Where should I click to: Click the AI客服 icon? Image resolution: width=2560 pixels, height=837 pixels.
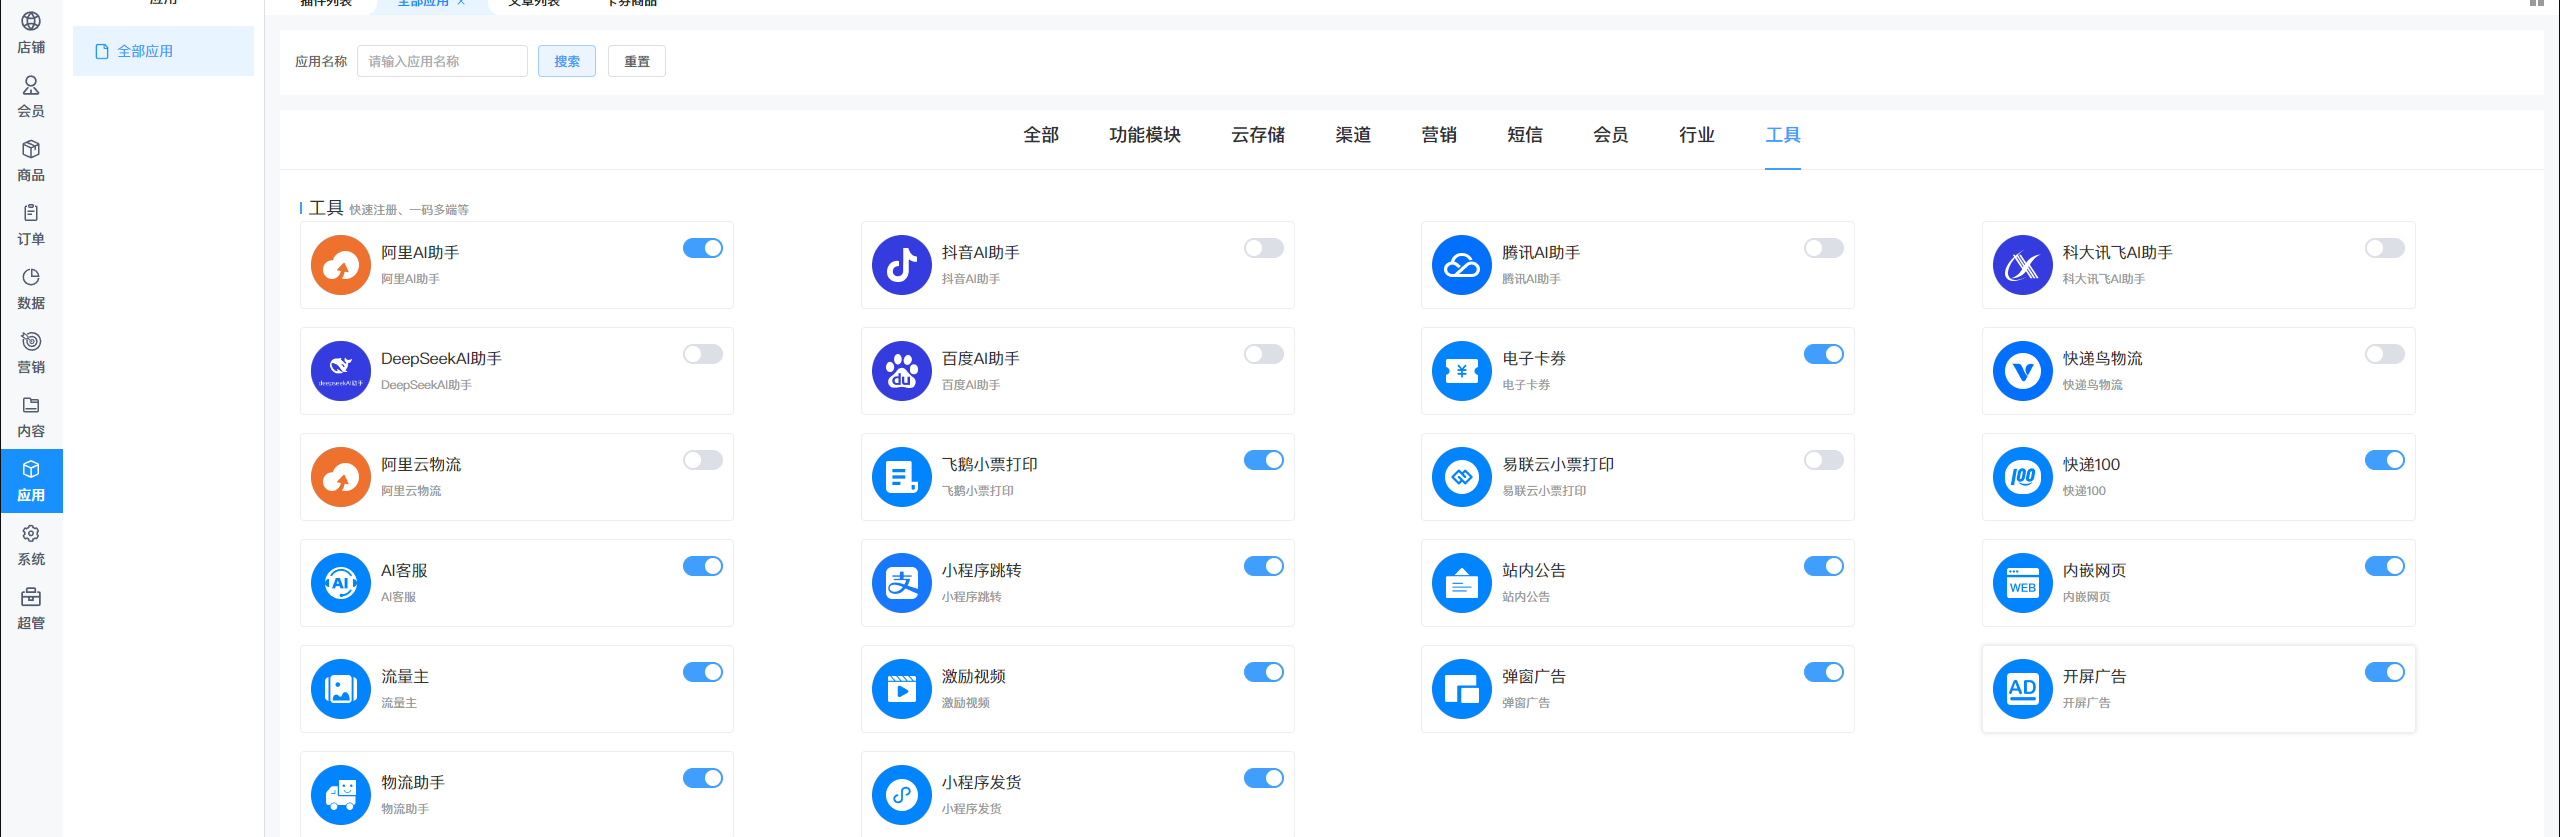(341, 583)
